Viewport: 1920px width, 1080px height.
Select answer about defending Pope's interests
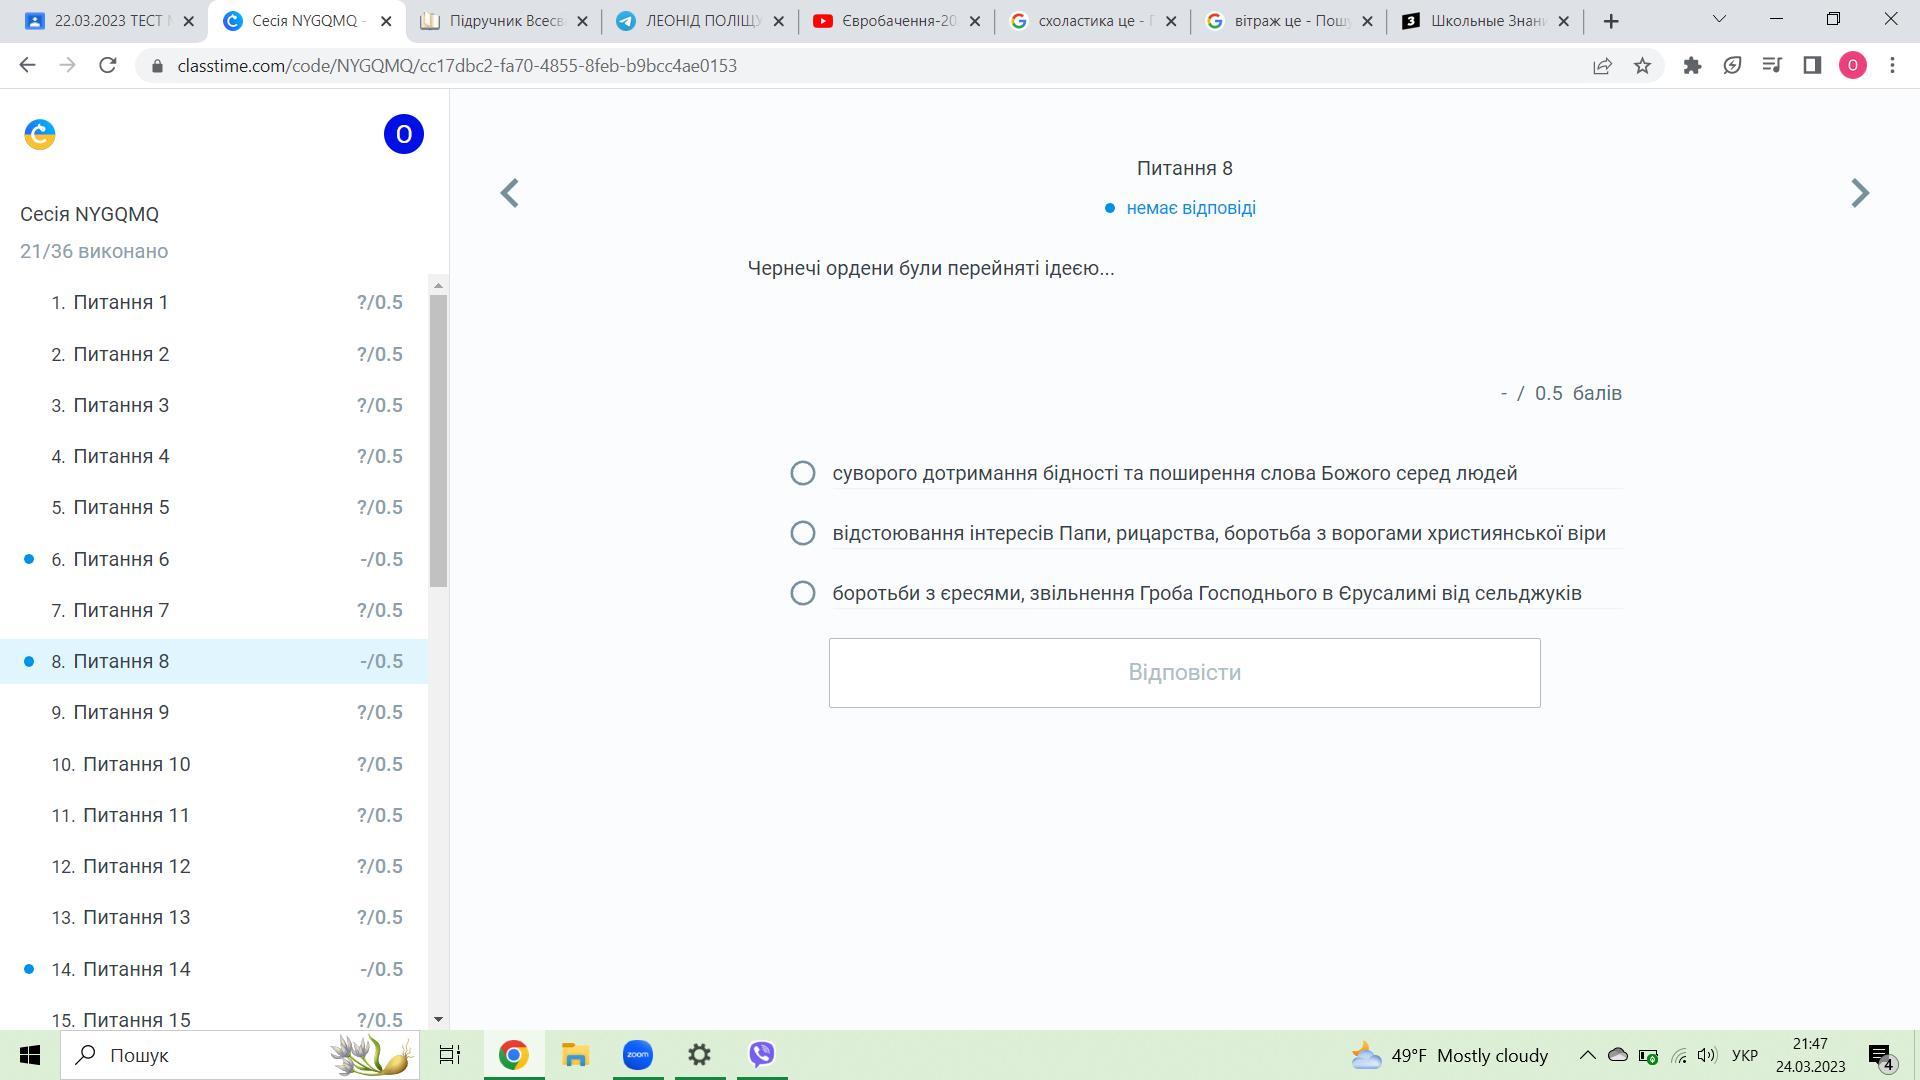point(803,533)
